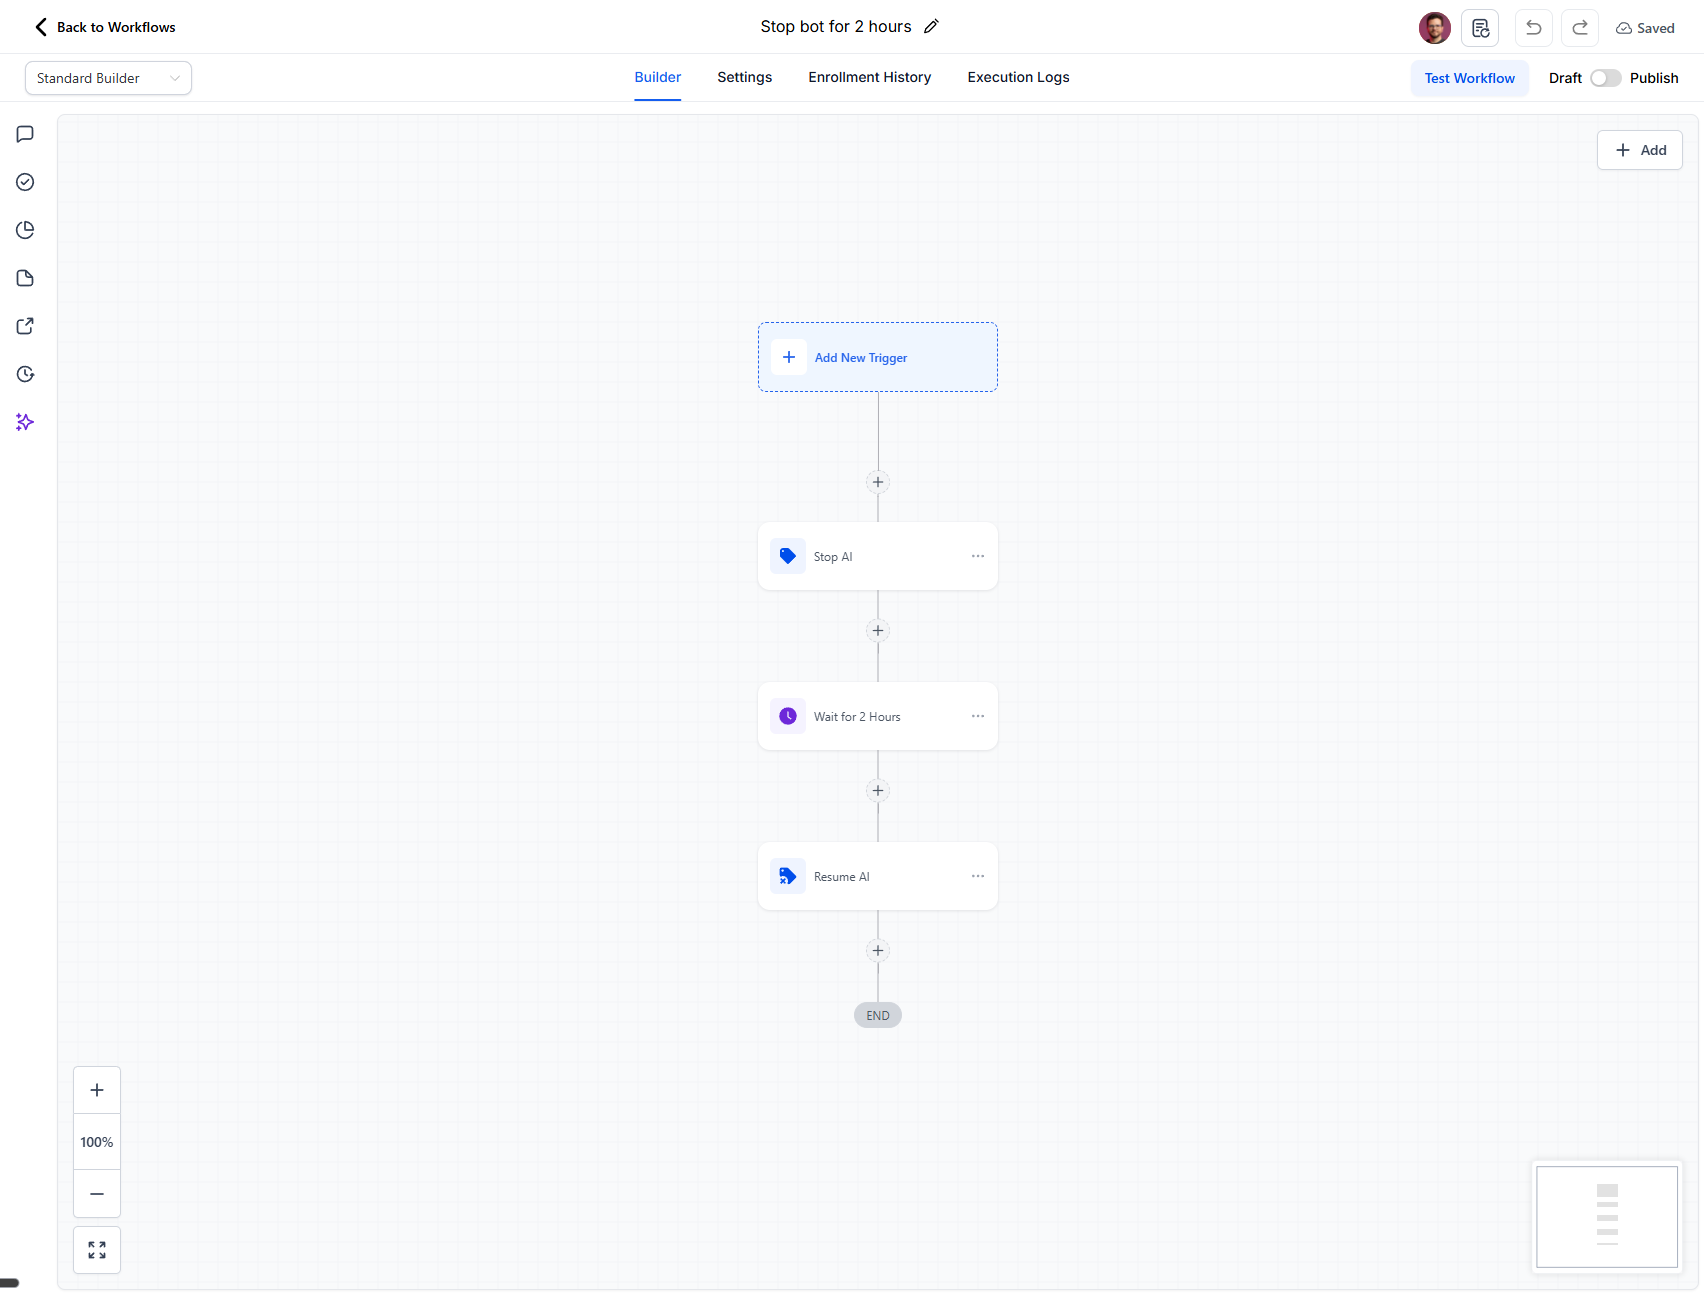Toggle the workflow from Draft to Publish
1704x1294 pixels.
[1606, 77]
